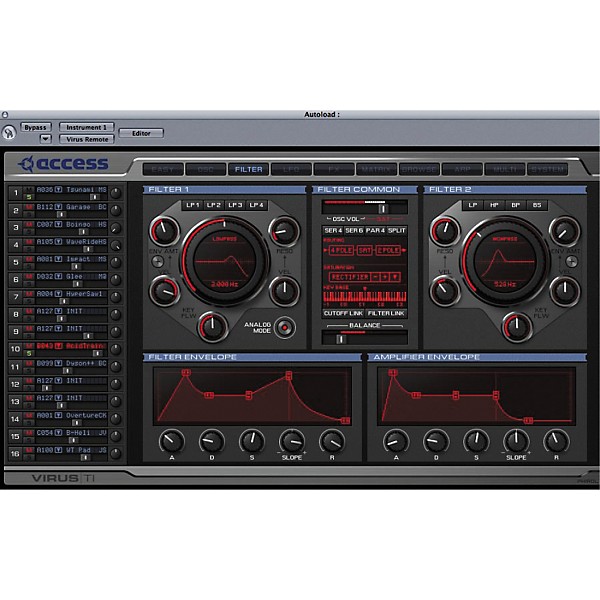Click Filter 1 RESO knob
Screen dimensions: 600x600
coord(284,231)
